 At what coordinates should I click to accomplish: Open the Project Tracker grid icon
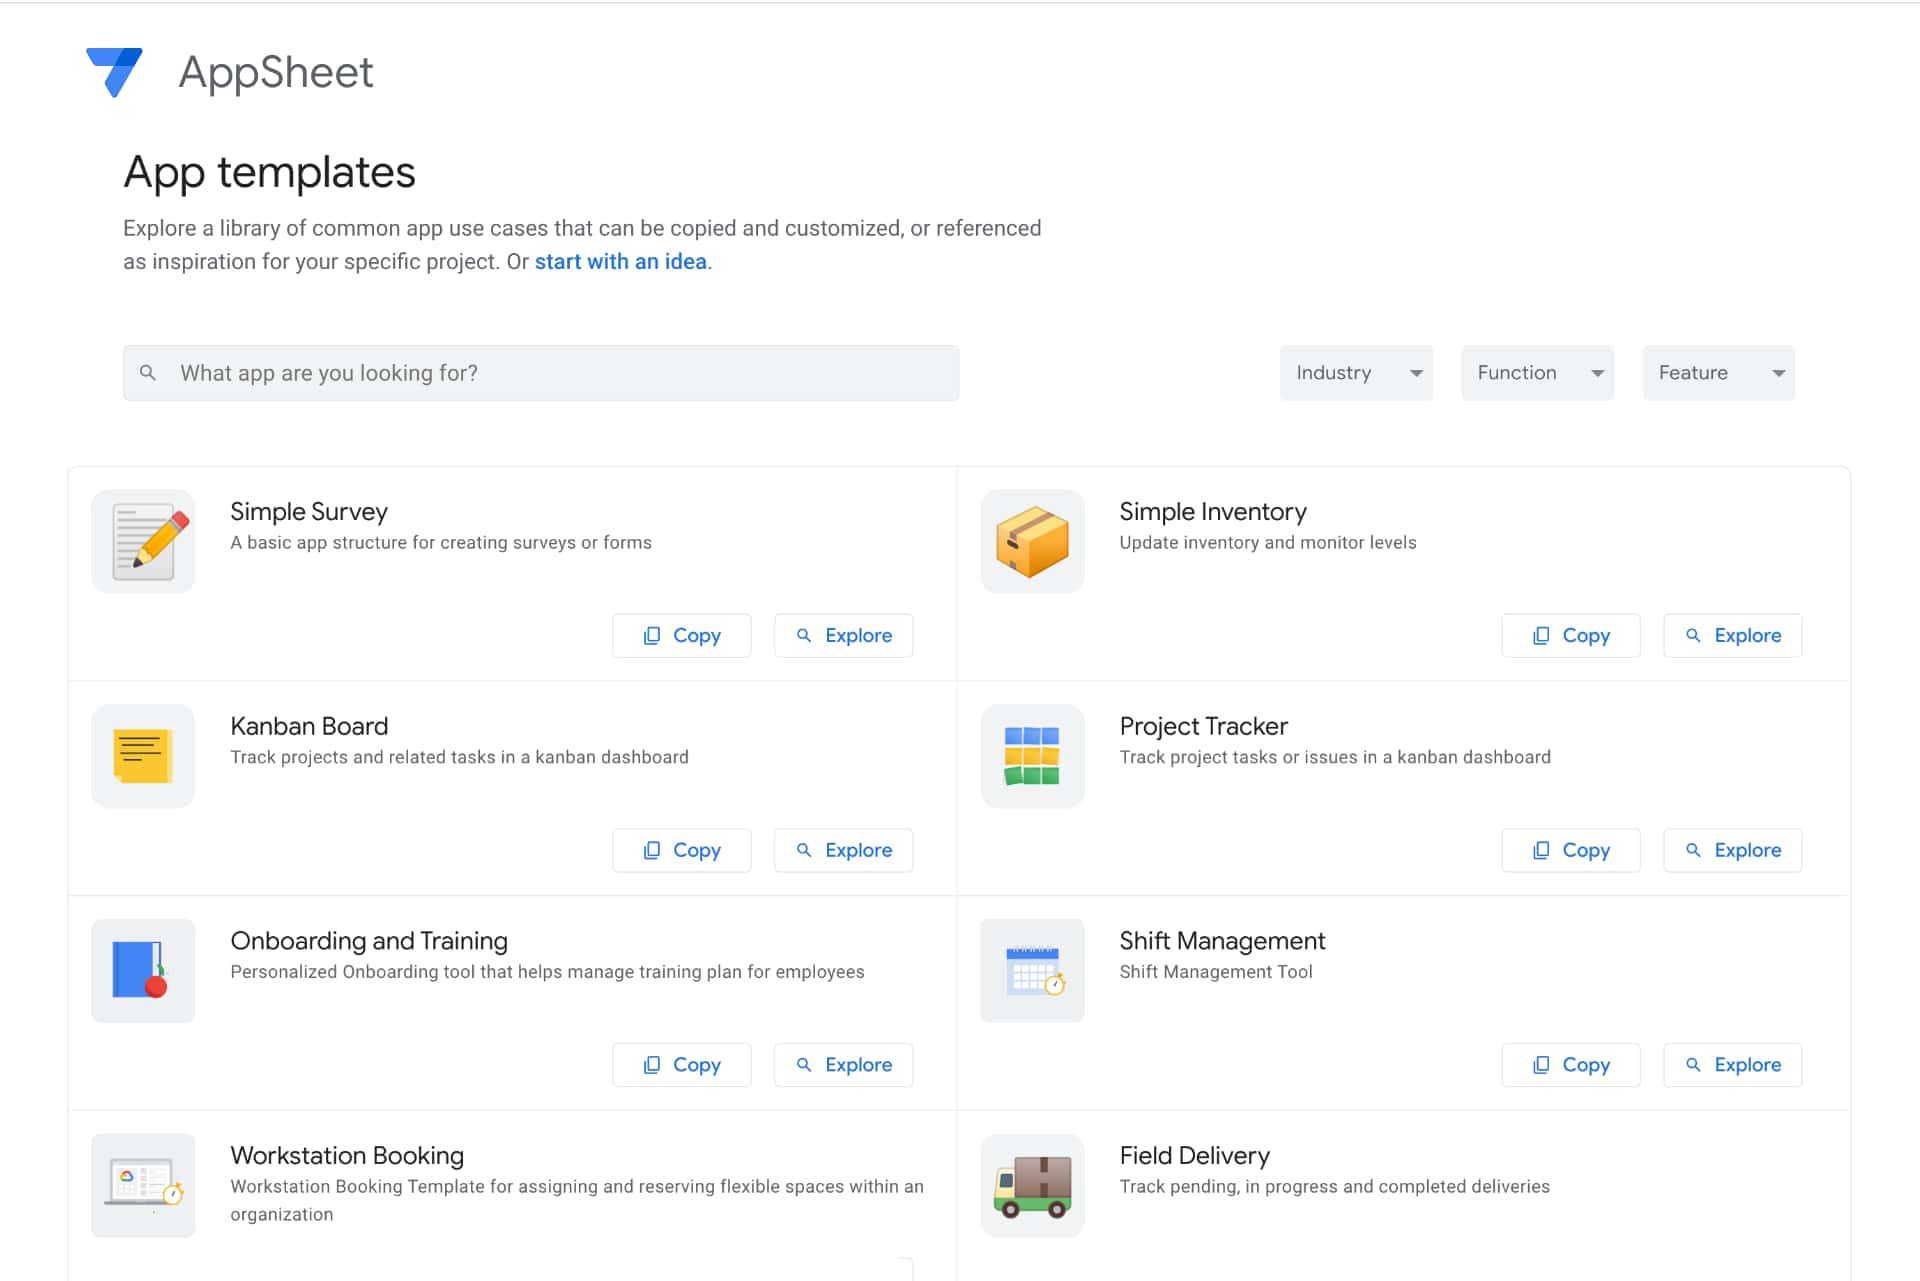[x=1032, y=756]
